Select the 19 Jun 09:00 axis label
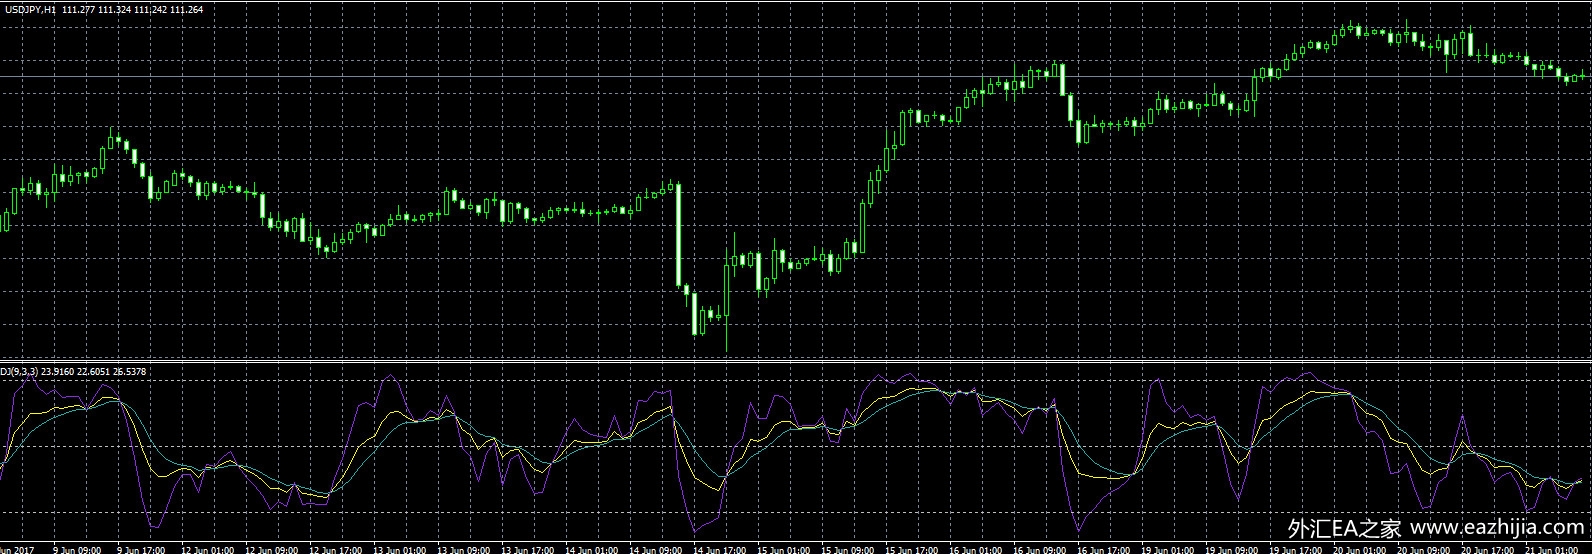The image size is (1592, 554). click(1230, 549)
